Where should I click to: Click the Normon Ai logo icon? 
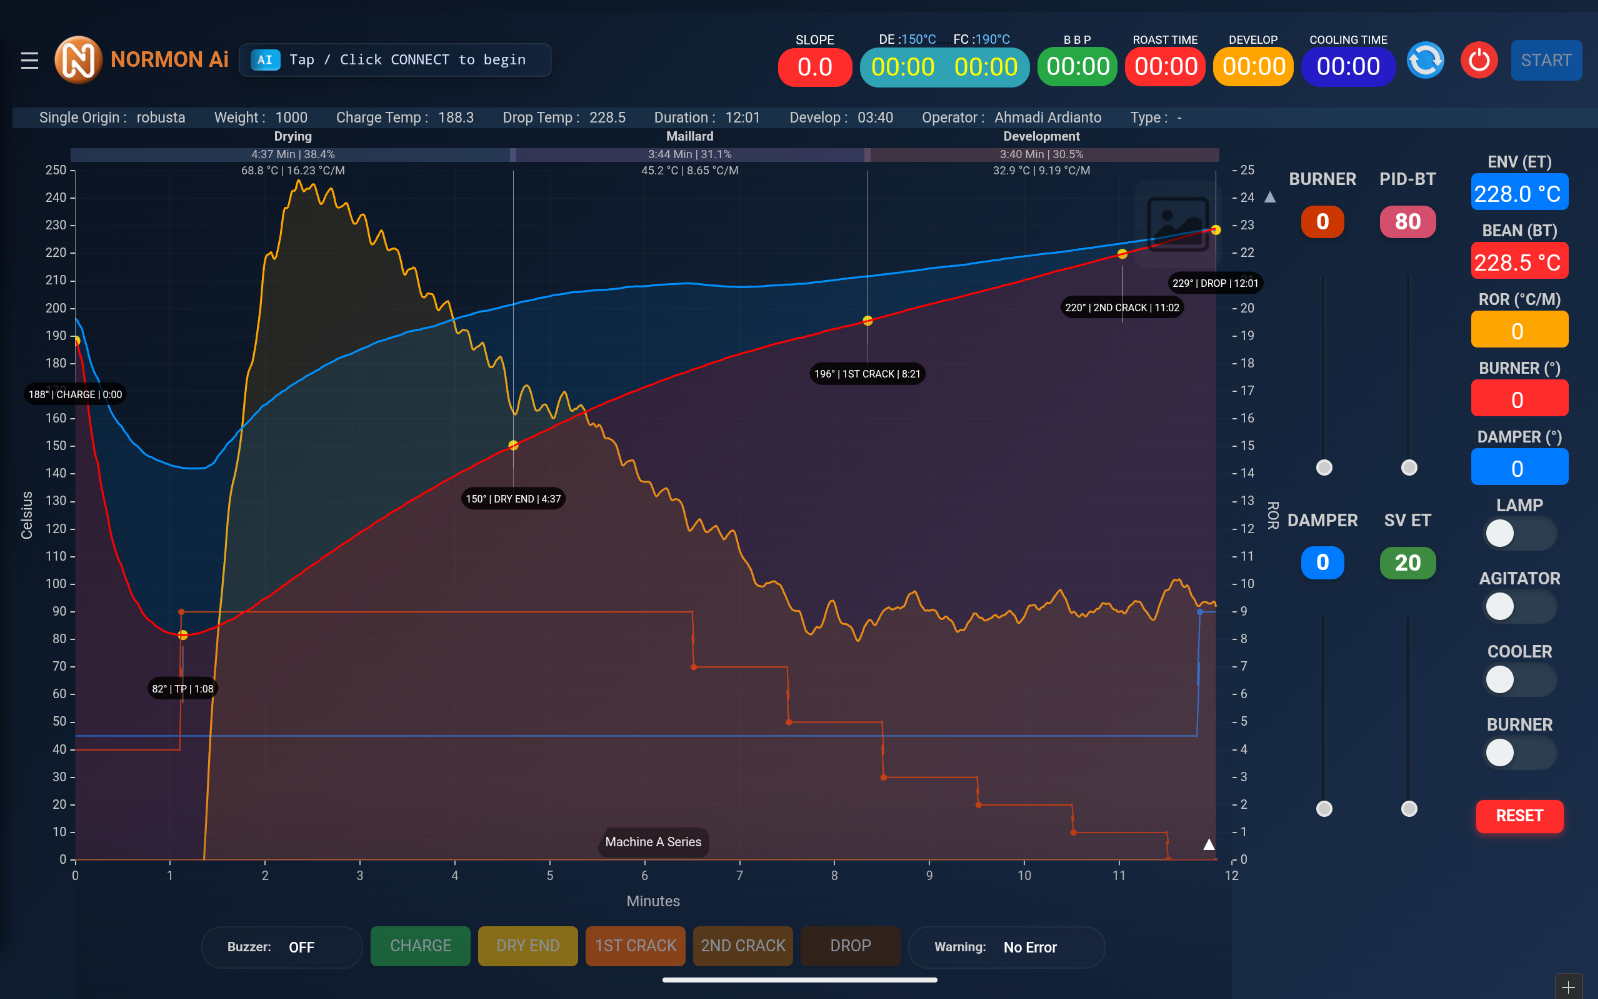pos(78,60)
